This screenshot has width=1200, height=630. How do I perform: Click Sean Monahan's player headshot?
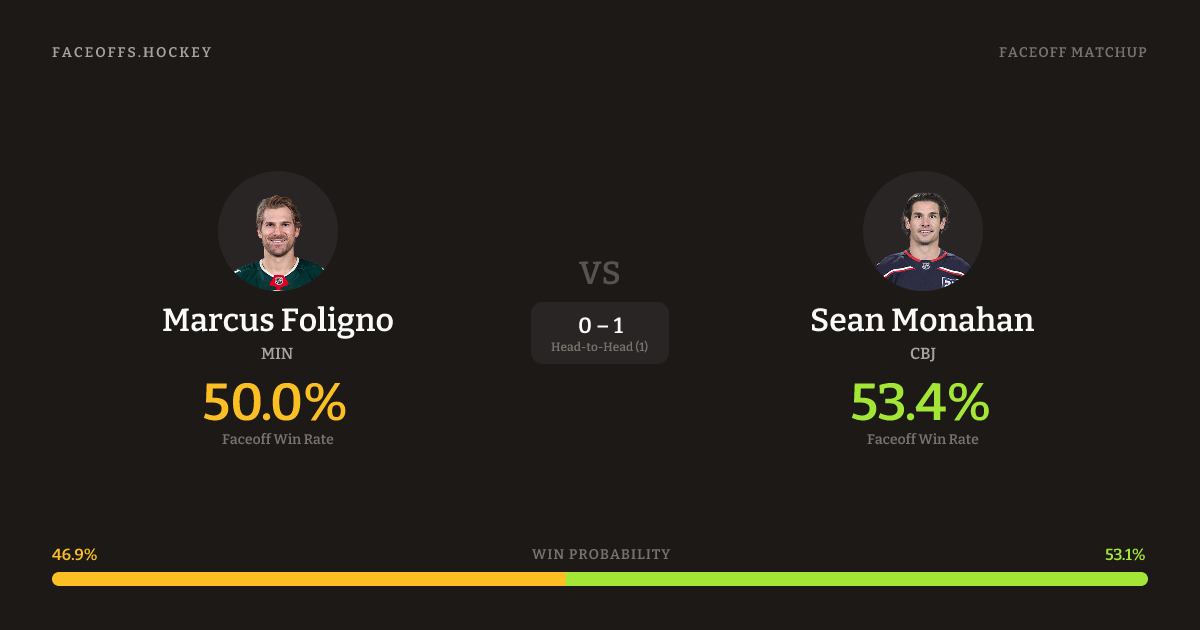pyautogui.click(x=922, y=231)
